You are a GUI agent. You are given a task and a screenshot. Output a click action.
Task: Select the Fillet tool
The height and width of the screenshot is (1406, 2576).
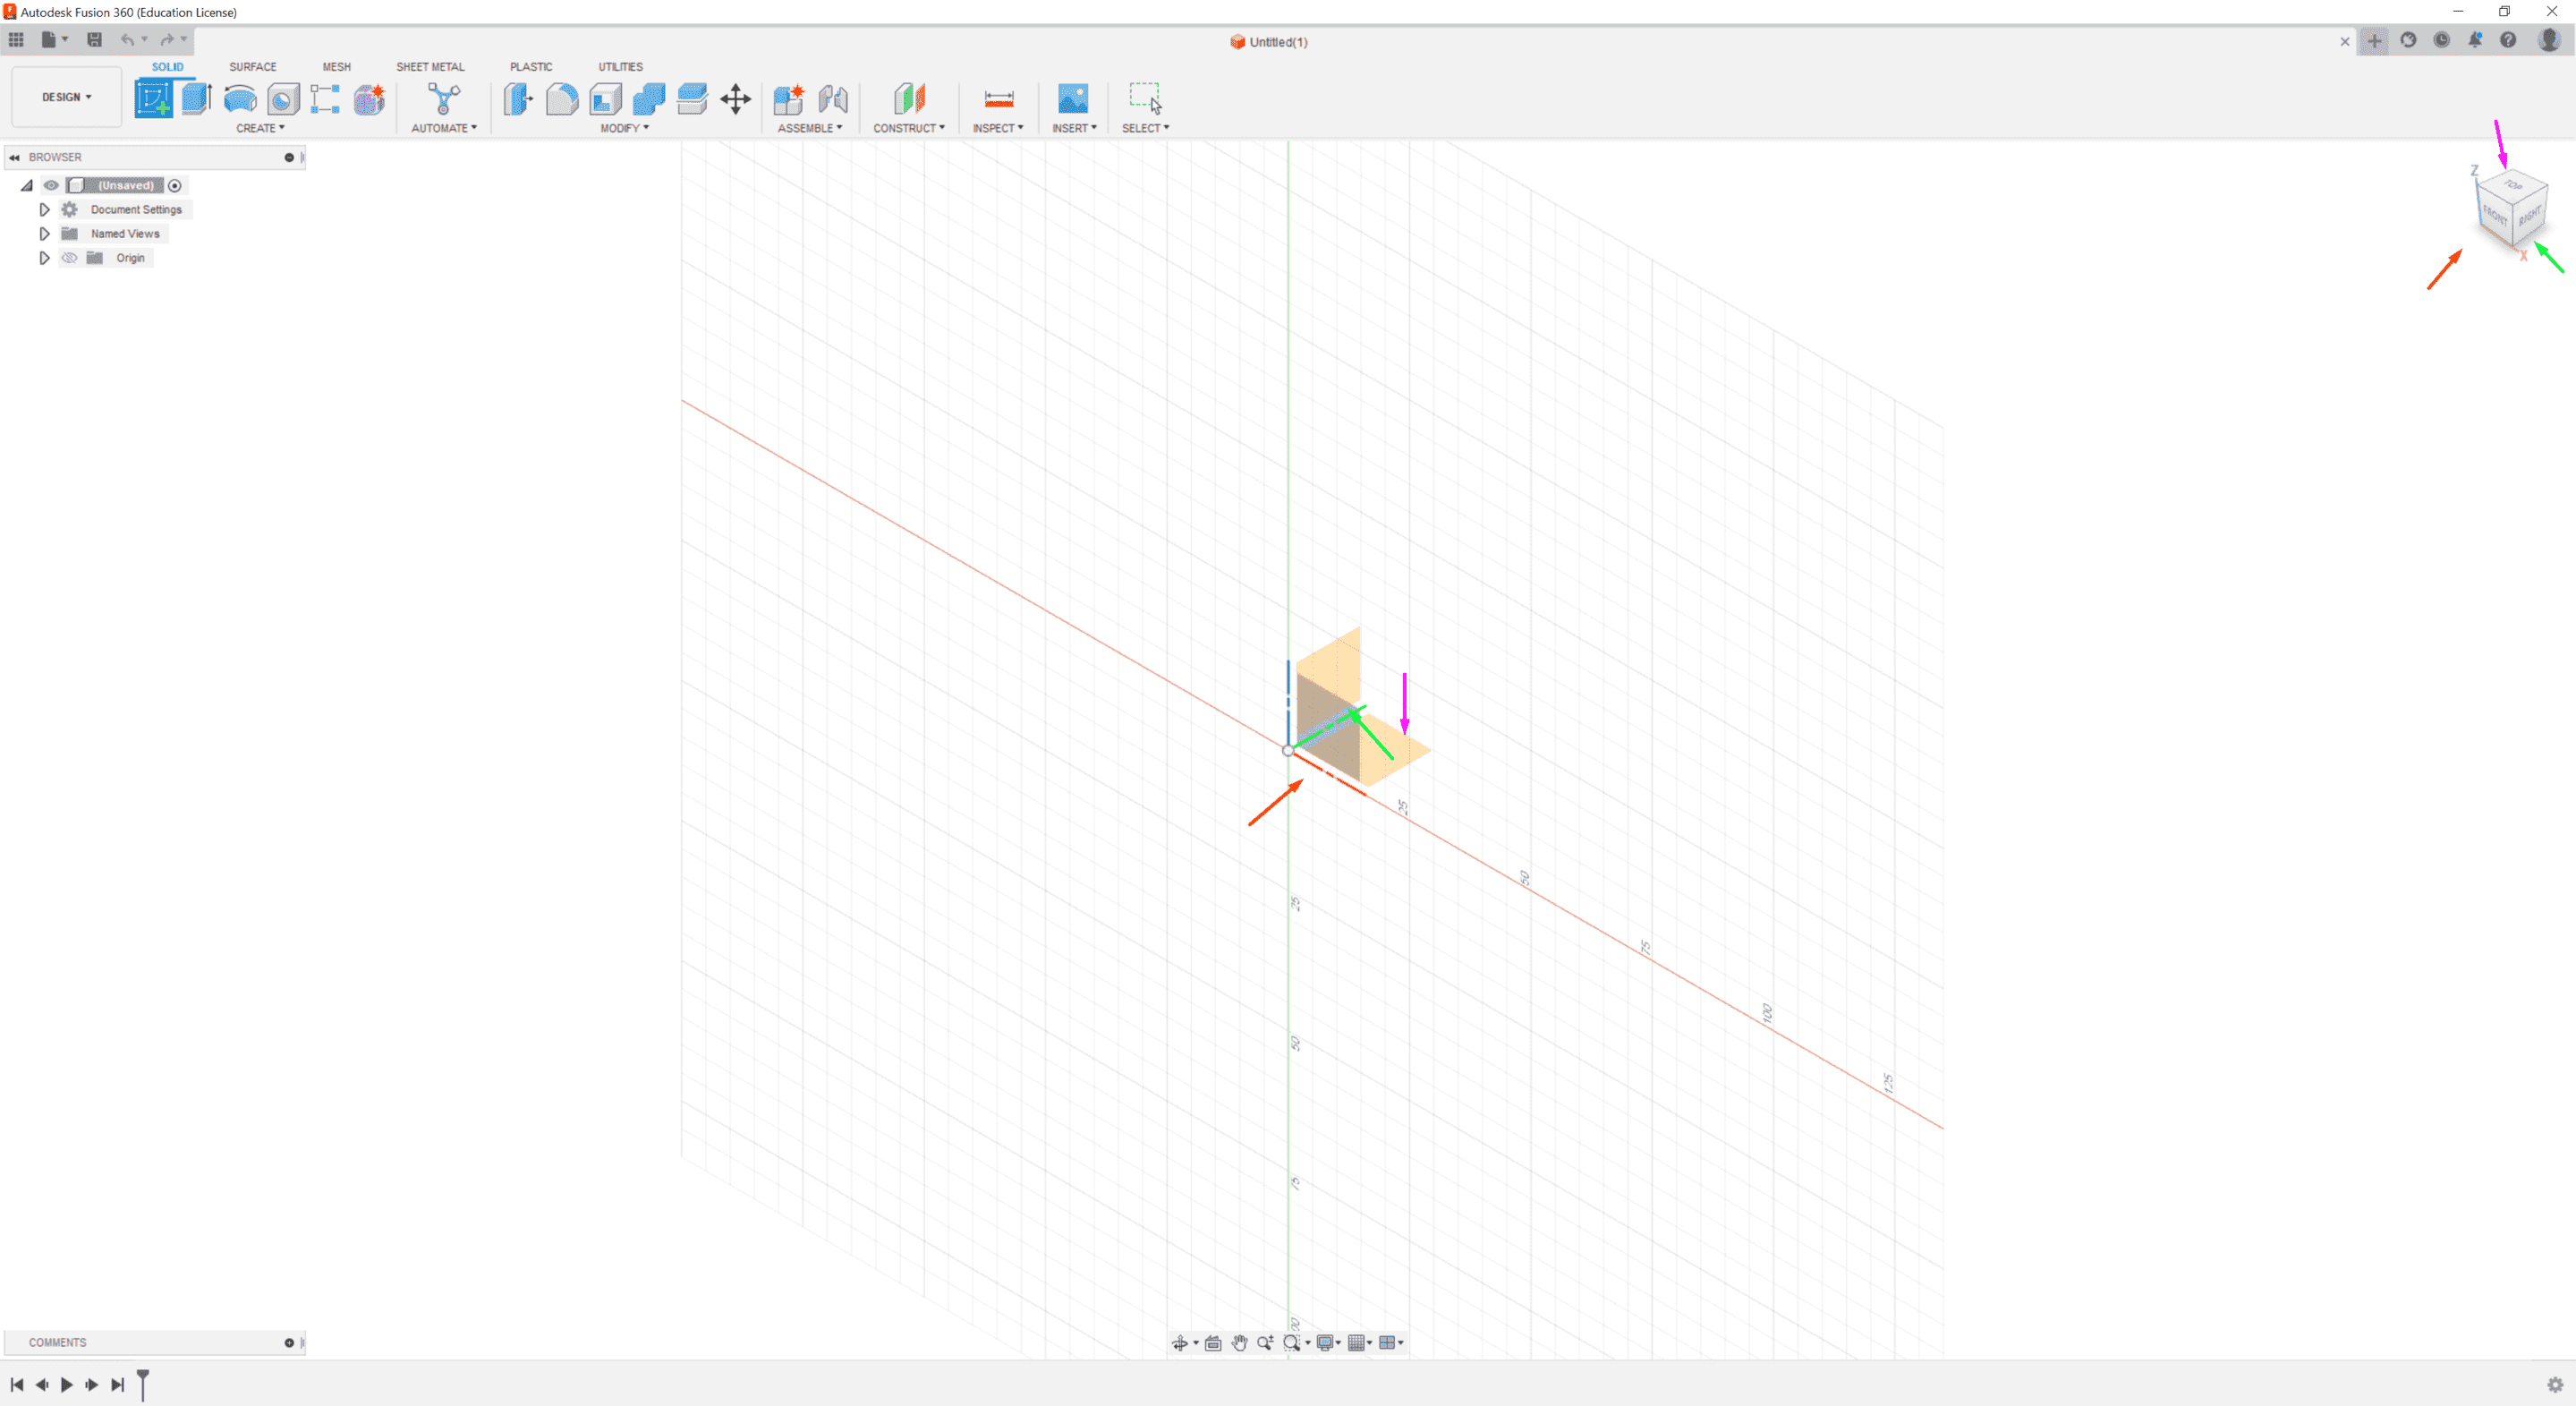click(562, 99)
